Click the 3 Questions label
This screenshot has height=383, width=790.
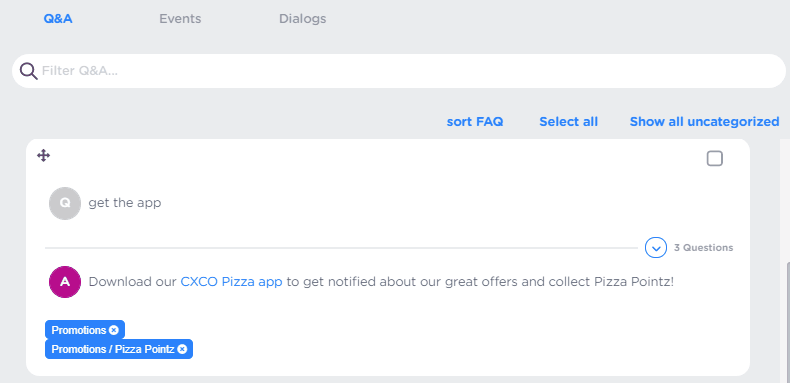pos(703,248)
